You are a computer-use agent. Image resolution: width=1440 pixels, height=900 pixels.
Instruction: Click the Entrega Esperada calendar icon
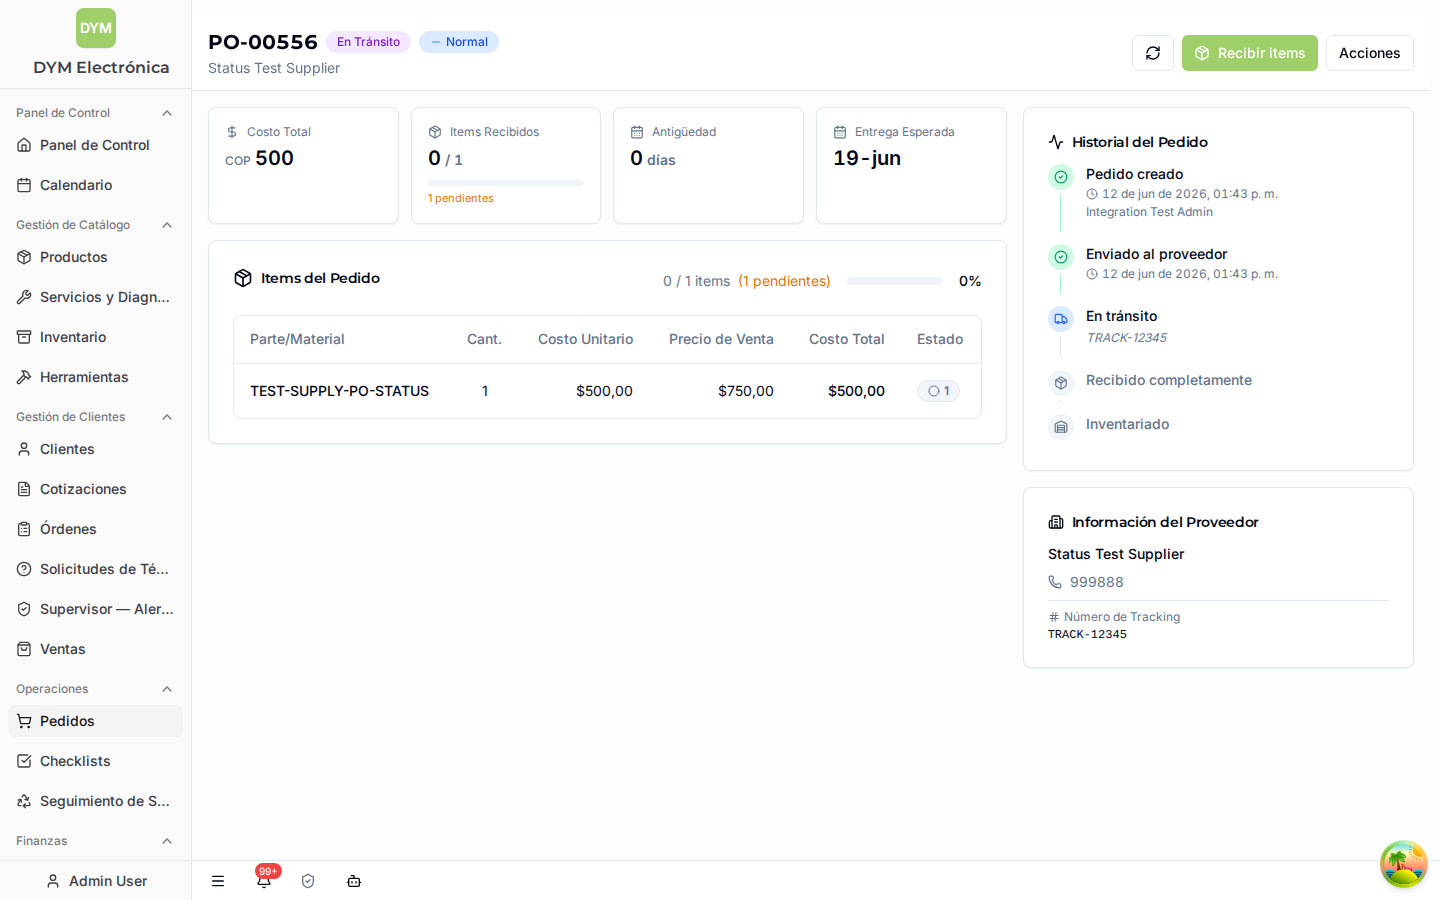point(840,132)
